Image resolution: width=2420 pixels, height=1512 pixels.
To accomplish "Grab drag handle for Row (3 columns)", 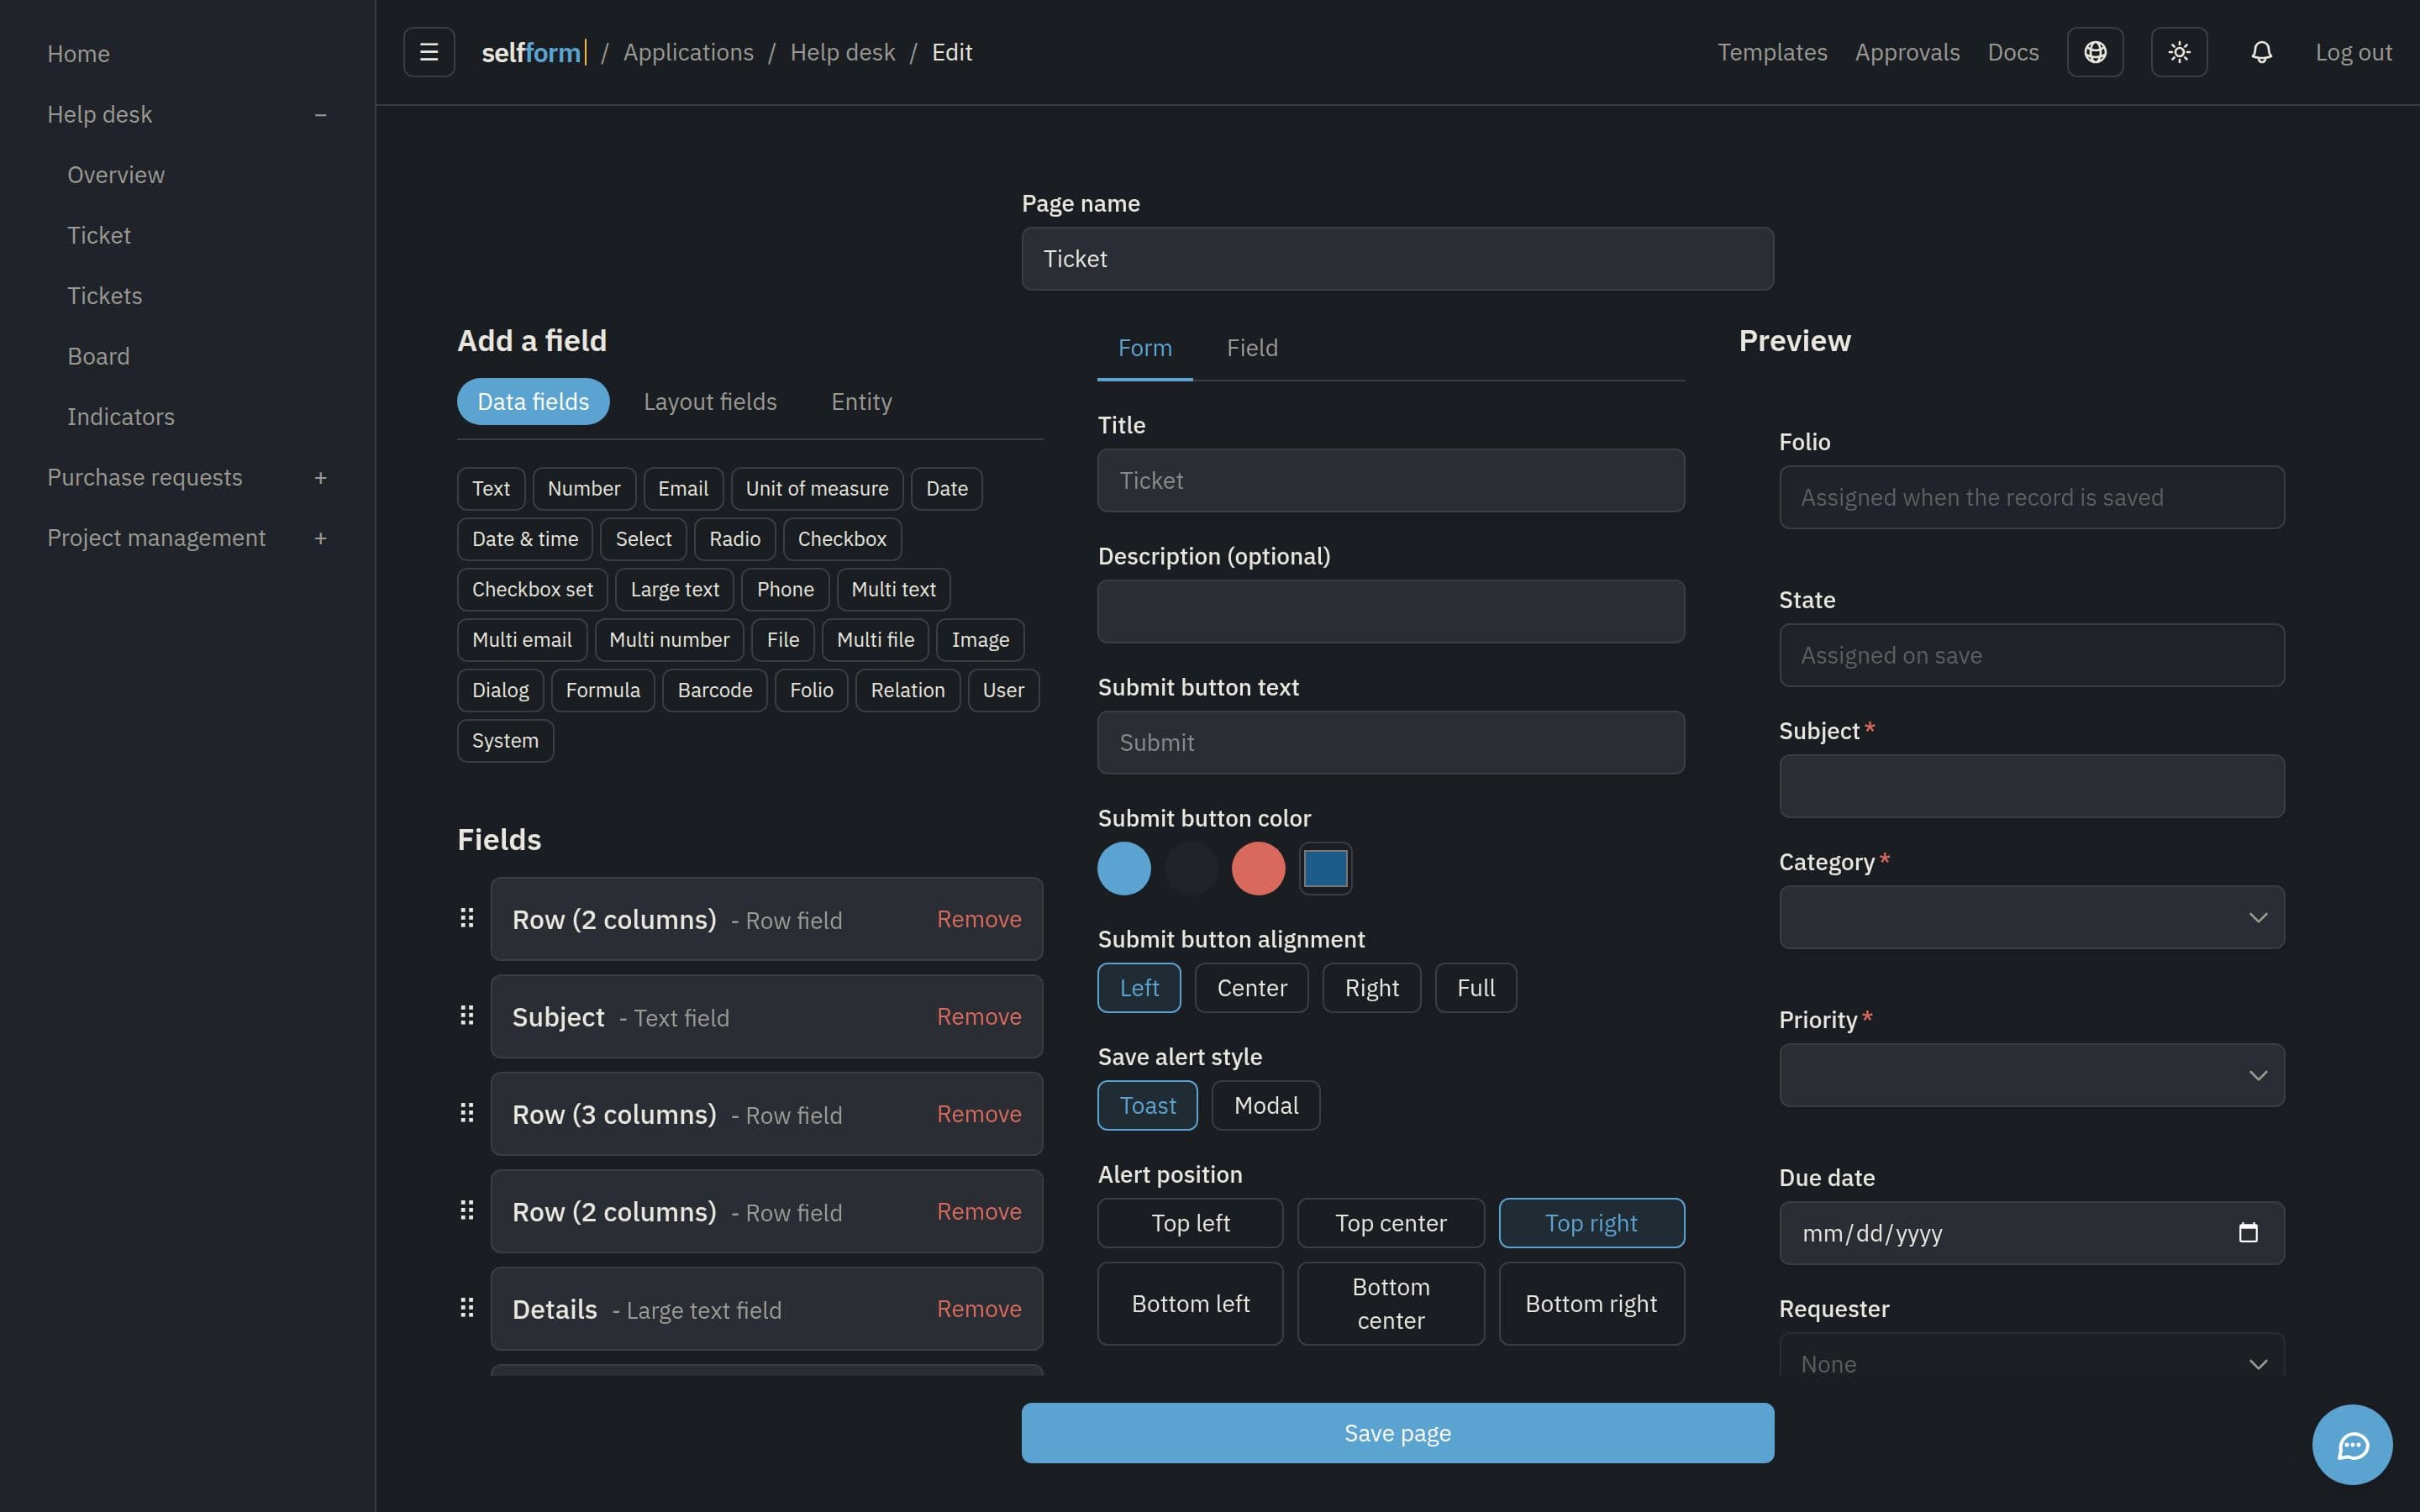I will (x=467, y=1113).
